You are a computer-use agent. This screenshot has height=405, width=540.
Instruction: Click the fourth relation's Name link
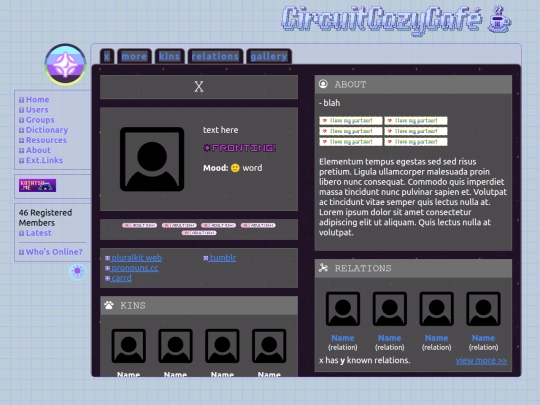coord(483,338)
